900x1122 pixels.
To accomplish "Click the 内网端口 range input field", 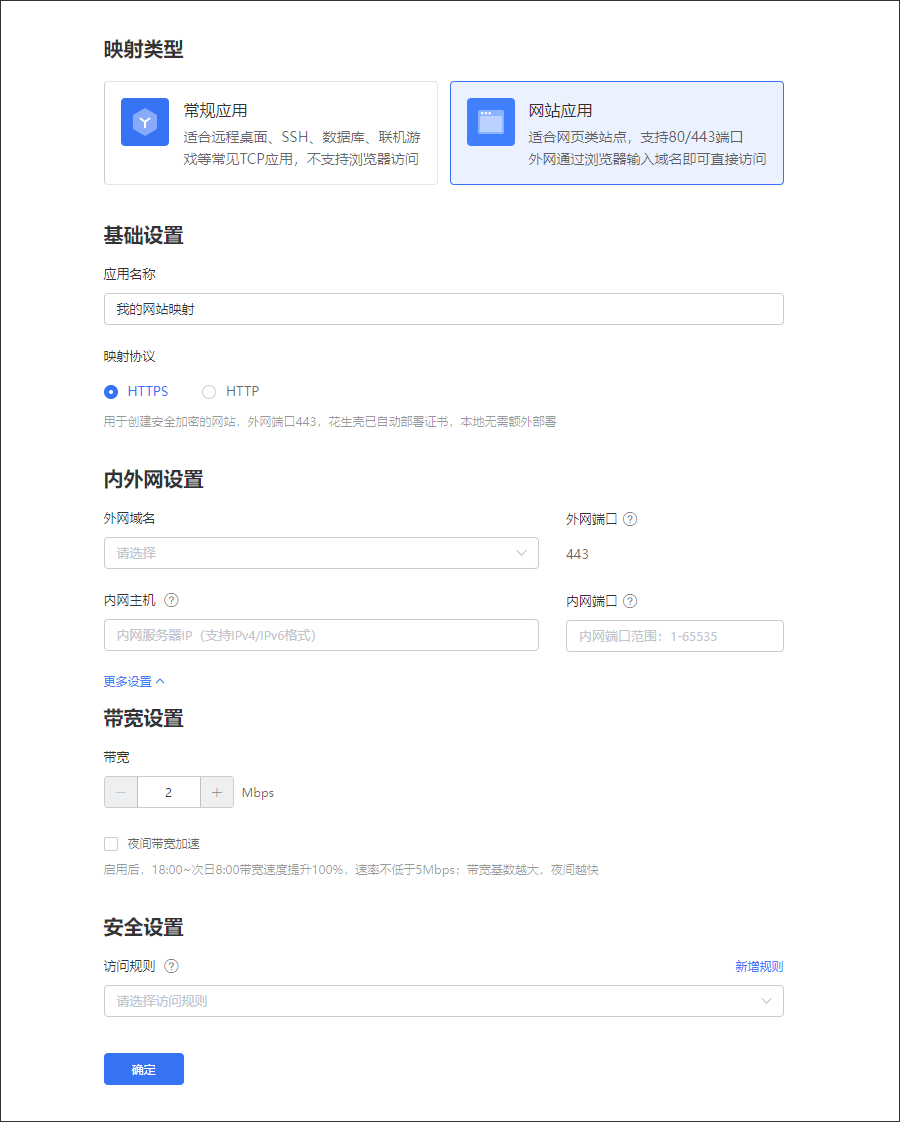I will pyautogui.click(x=675, y=635).
